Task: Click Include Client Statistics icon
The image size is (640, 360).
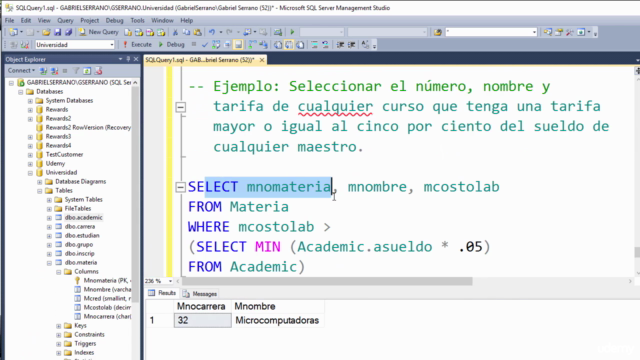Action: click(264, 44)
